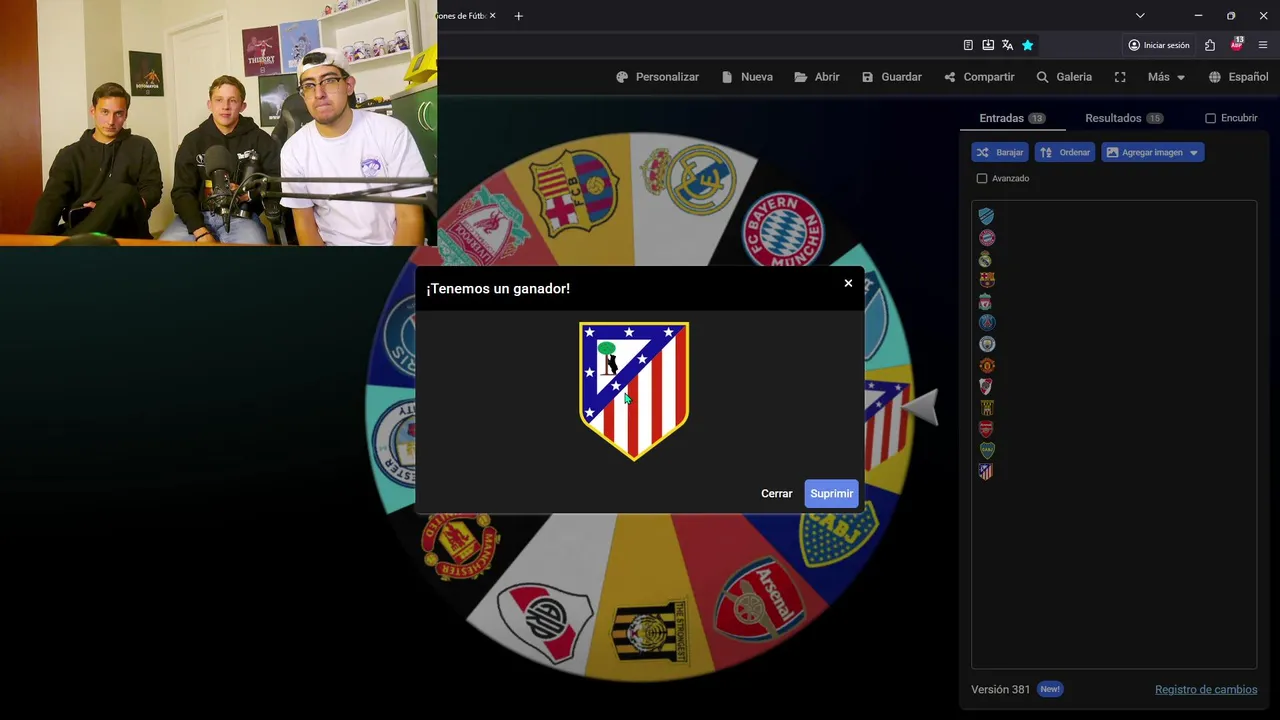The width and height of the screenshot is (1280, 720).
Task: Open the Personalizar menu
Action: coord(657,77)
